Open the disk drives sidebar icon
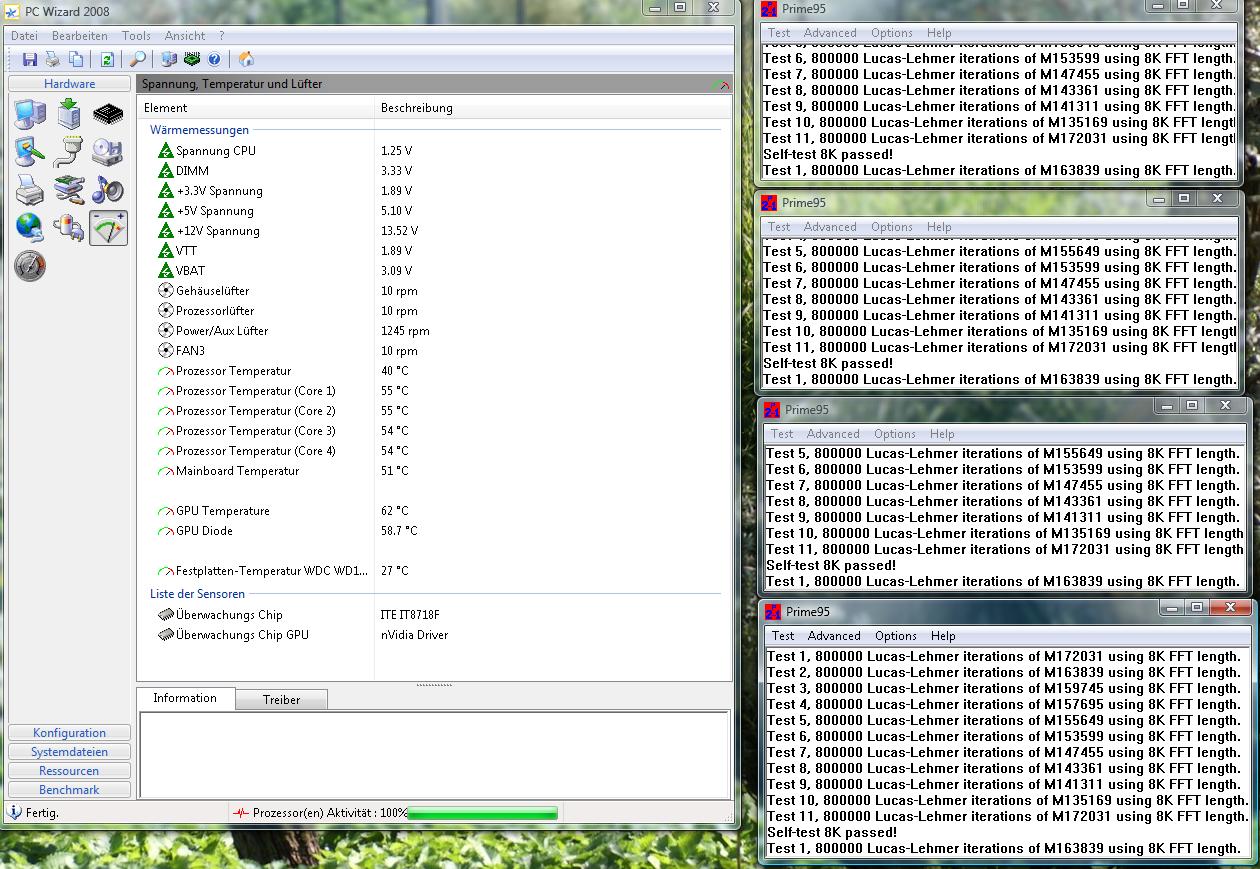1260x869 pixels. 108,152
